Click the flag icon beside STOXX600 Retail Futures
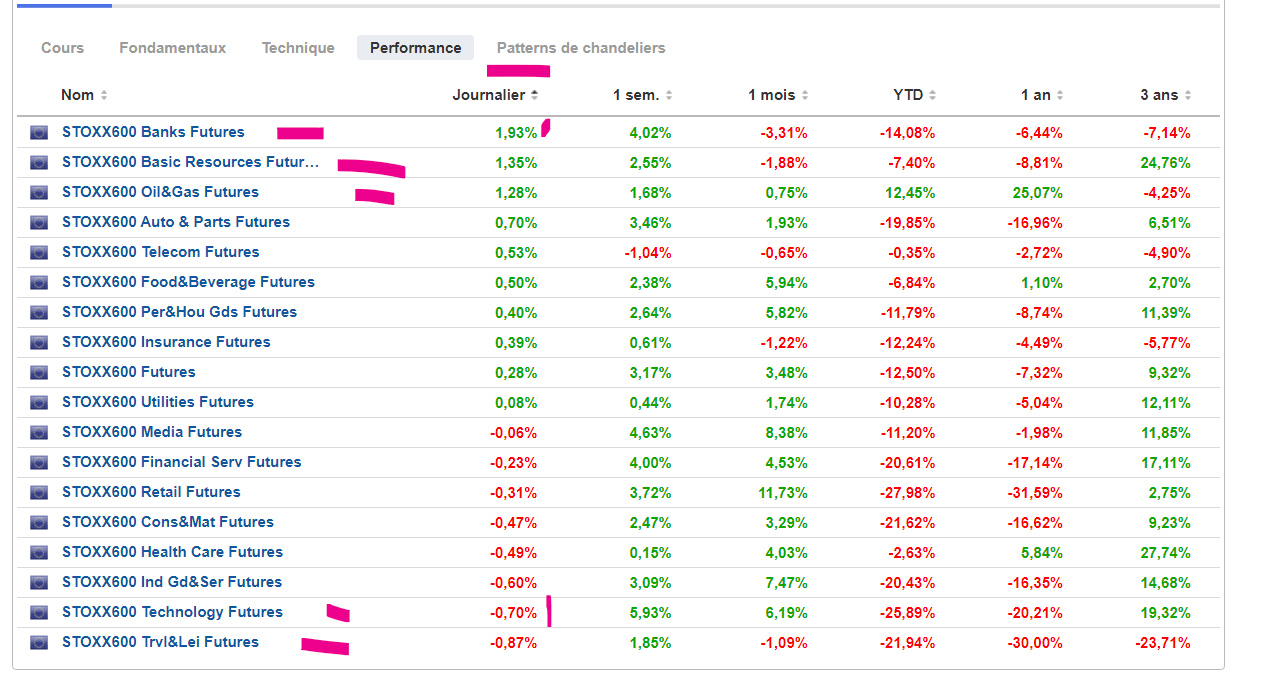The width and height of the screenshot is (1265, 681). [x=39, y=492]
